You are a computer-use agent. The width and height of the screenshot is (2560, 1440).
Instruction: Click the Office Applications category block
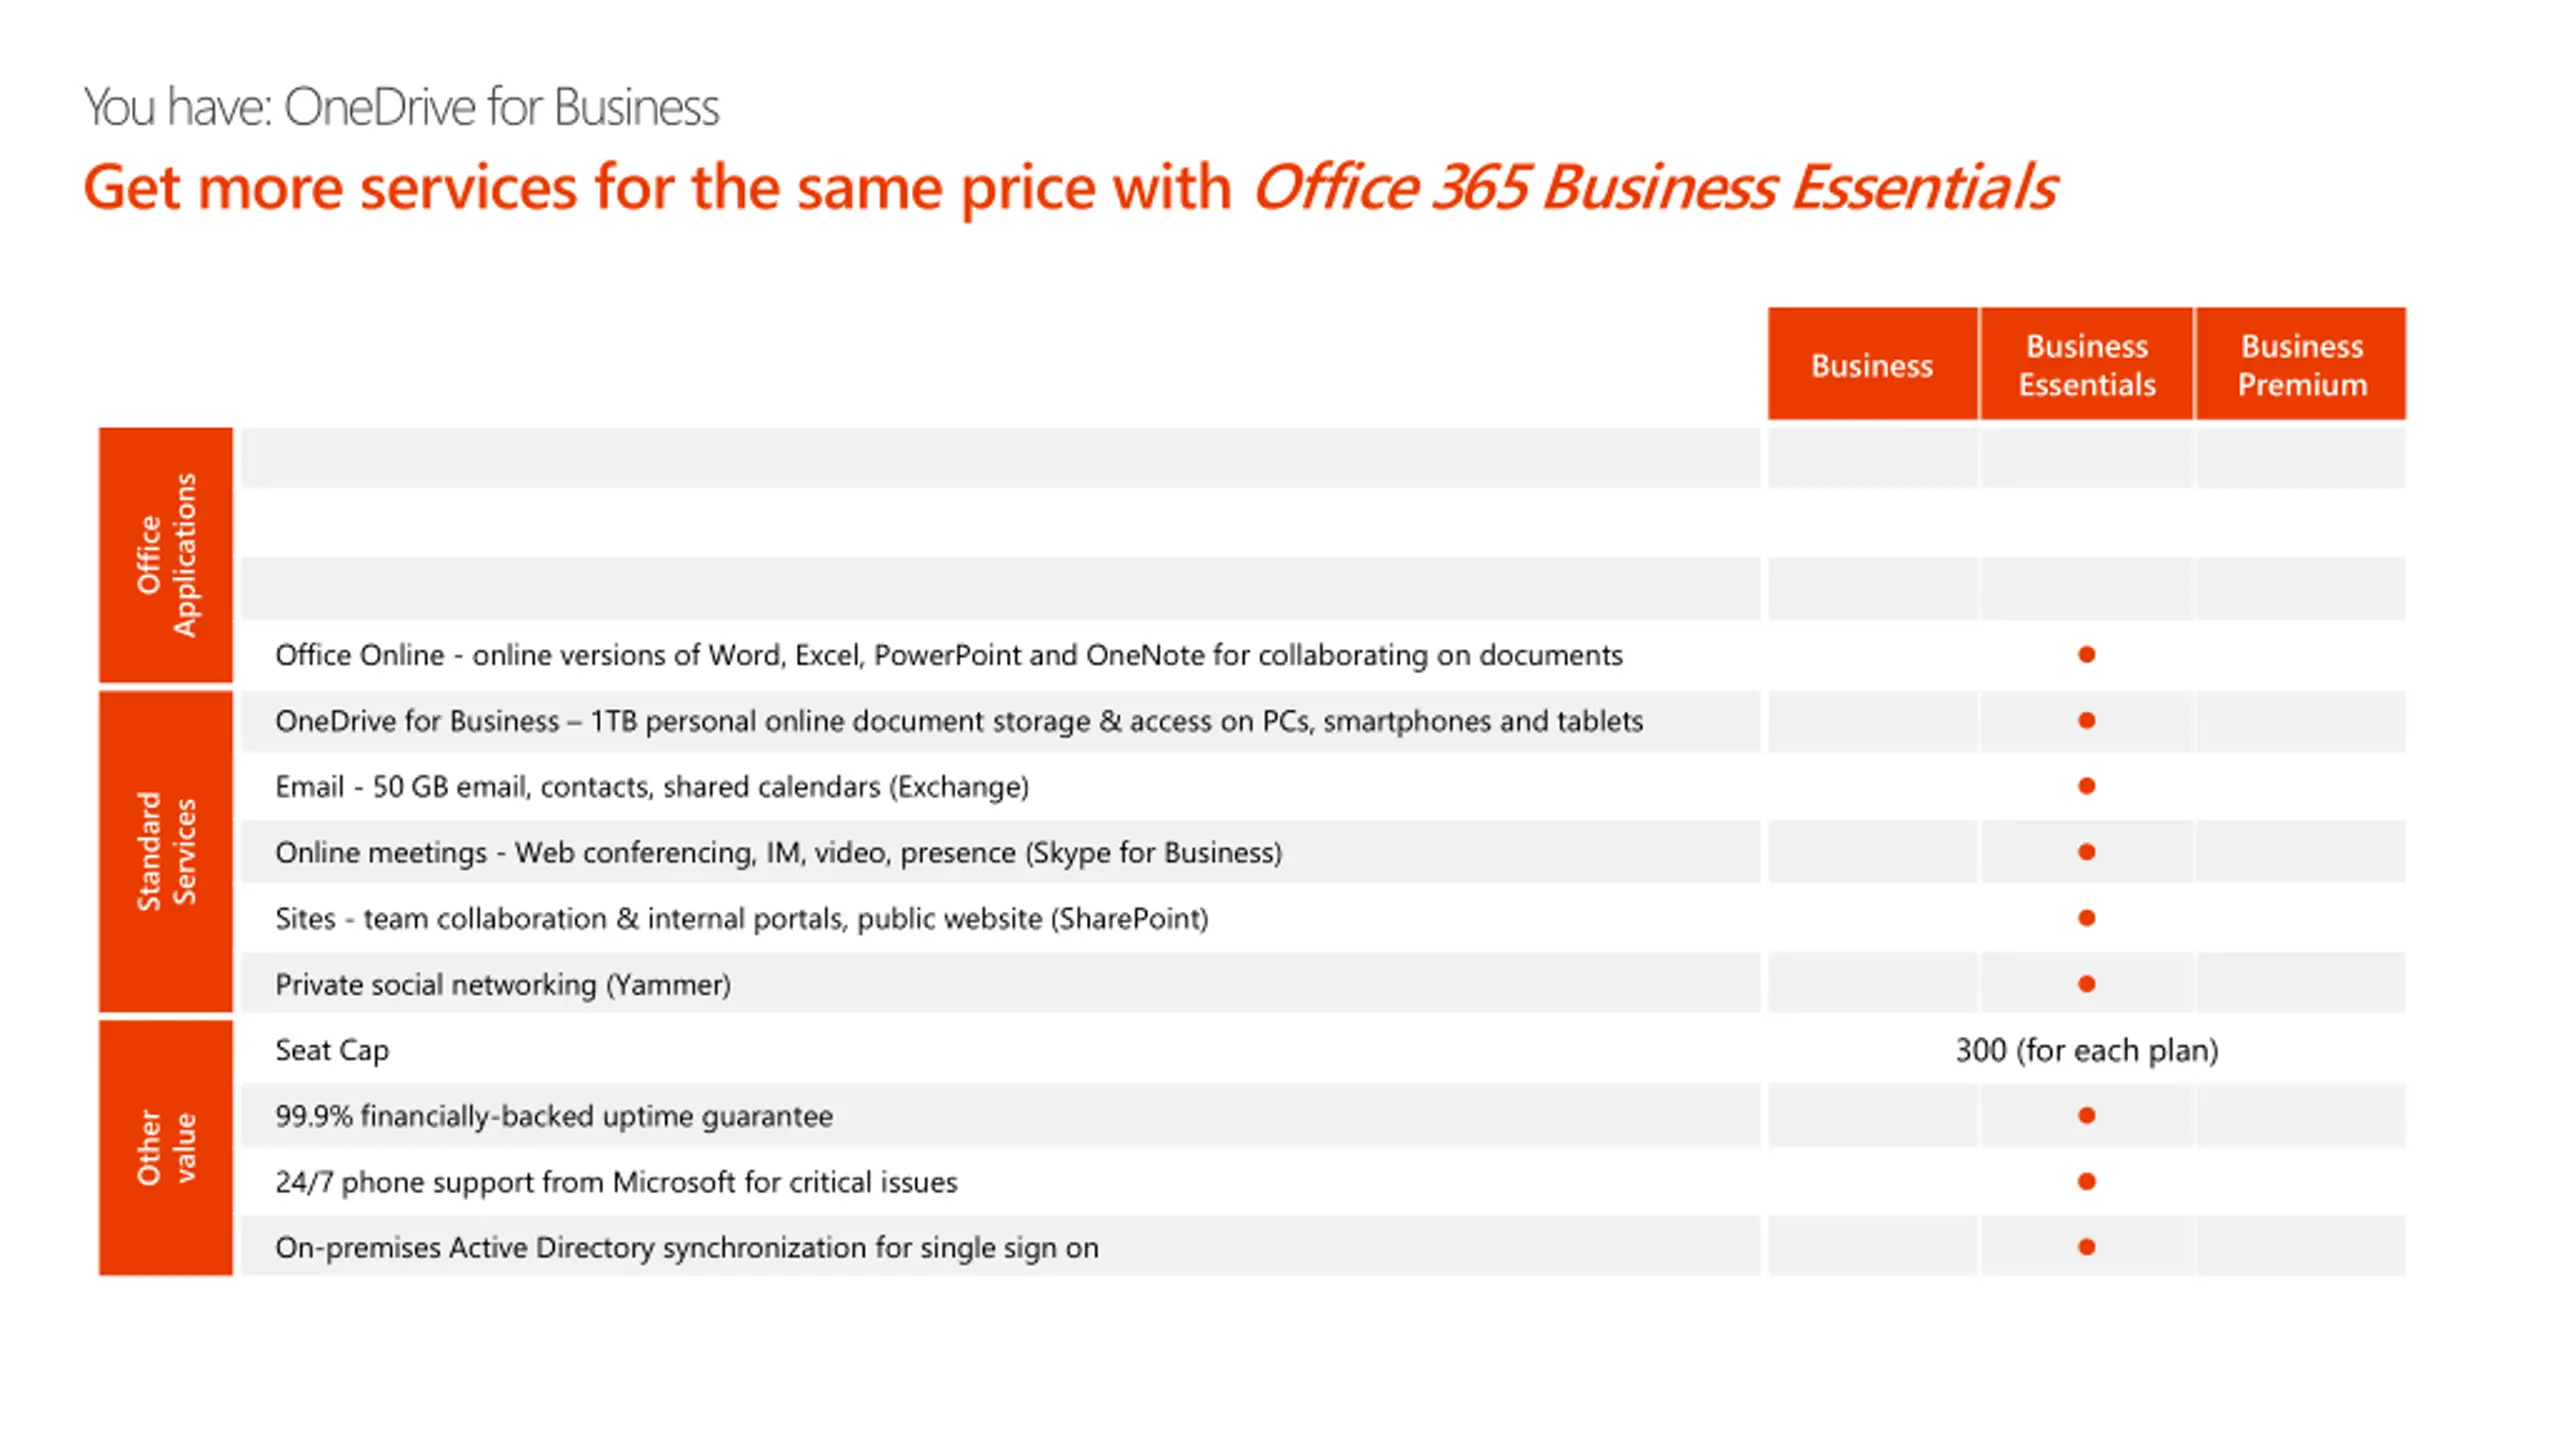click(166, 555)
